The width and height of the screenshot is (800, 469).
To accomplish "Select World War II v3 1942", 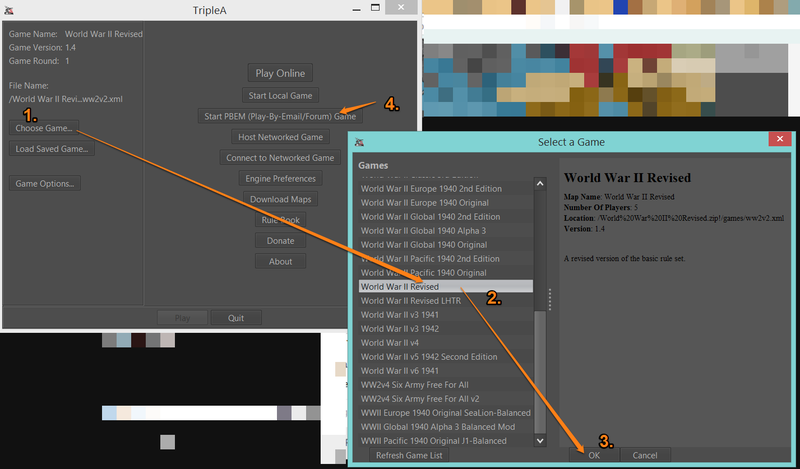I will [446, 329].
